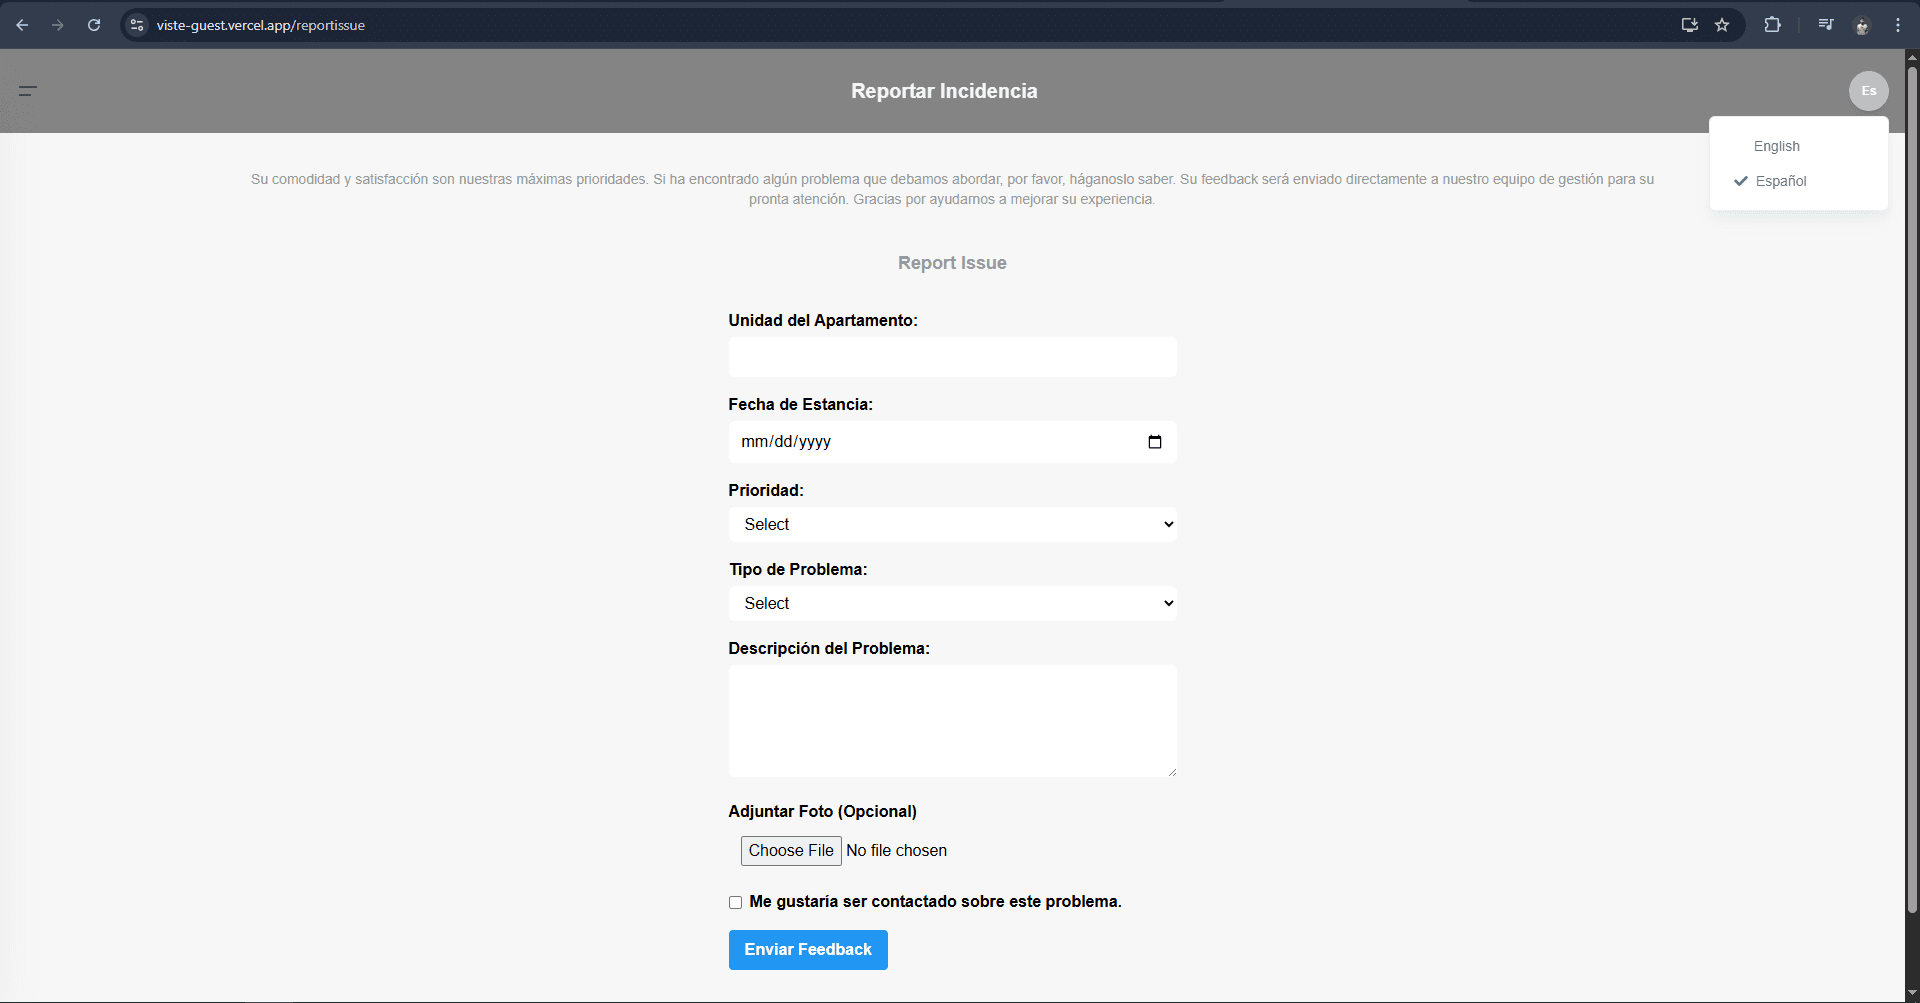
Task: Click the Choose File button
Action: pos(790,850)
